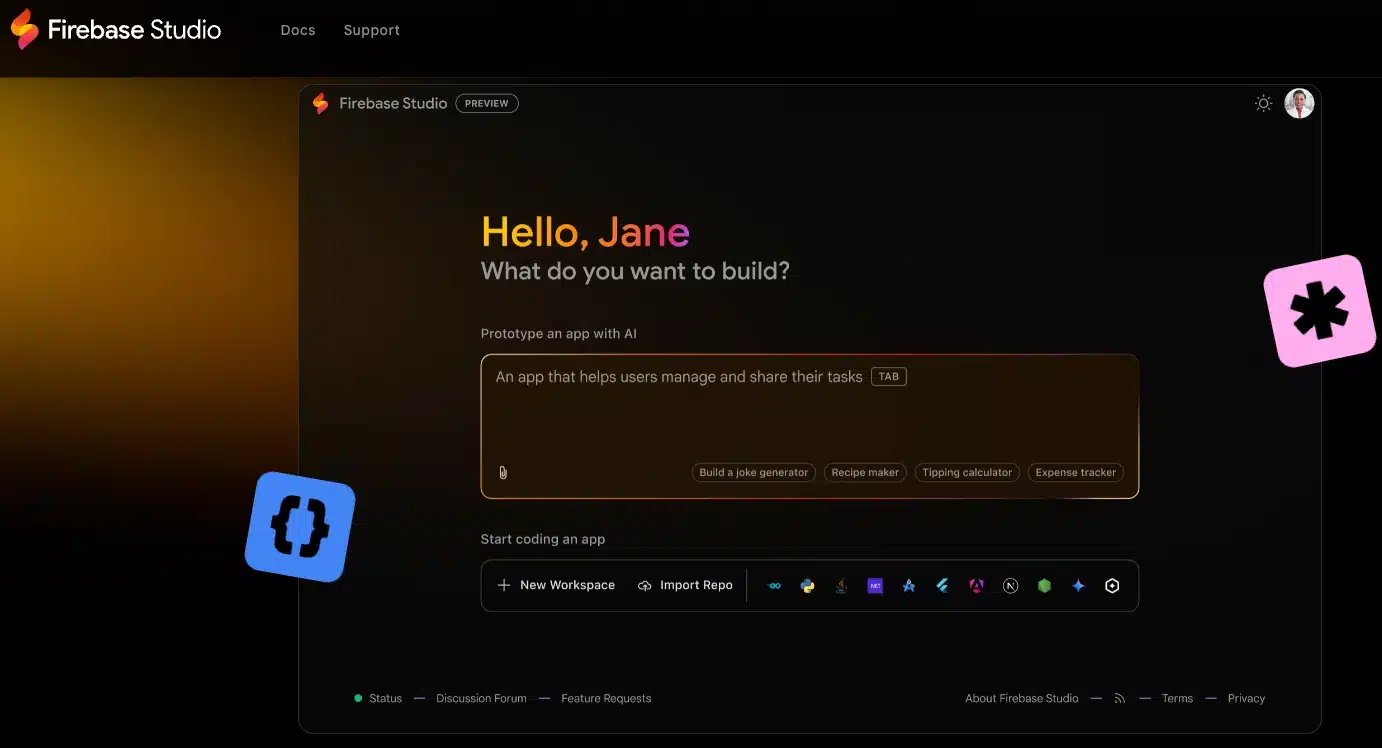Choose the Next.js template icon

click(x=1010, y=585)
